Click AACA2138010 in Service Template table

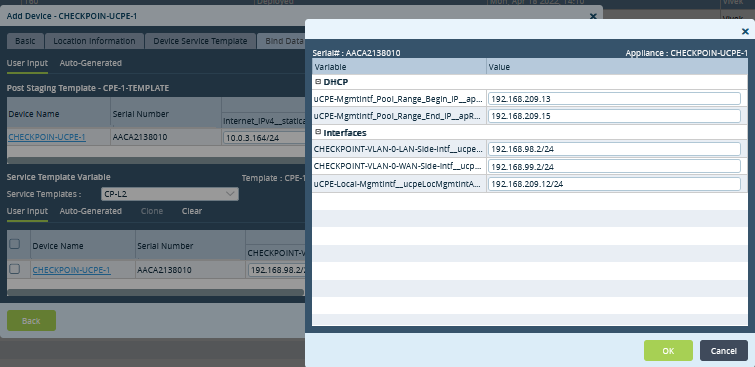[164, 270]
